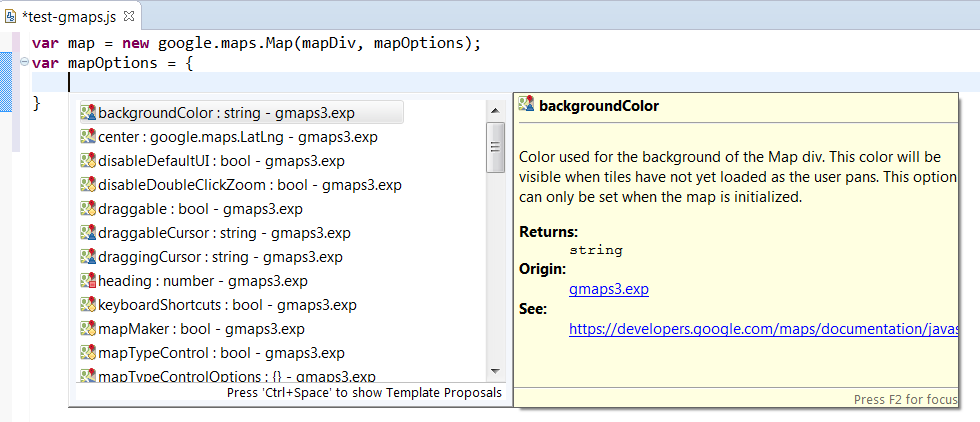Choose the heading : number proposal

point(194,281)
